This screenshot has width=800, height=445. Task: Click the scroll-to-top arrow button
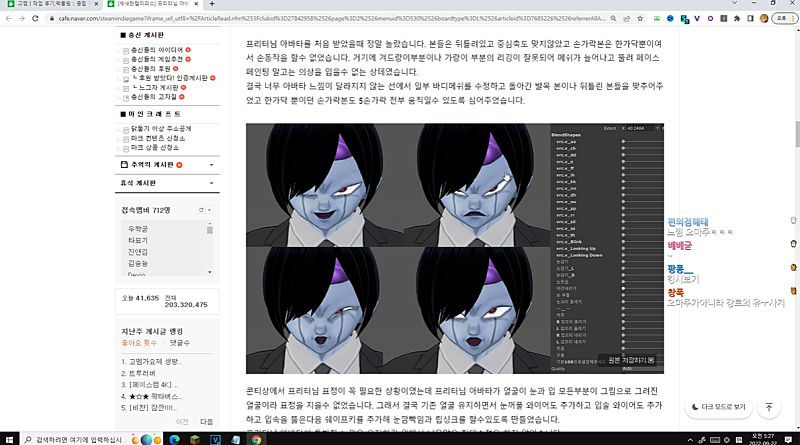[768, 407]
